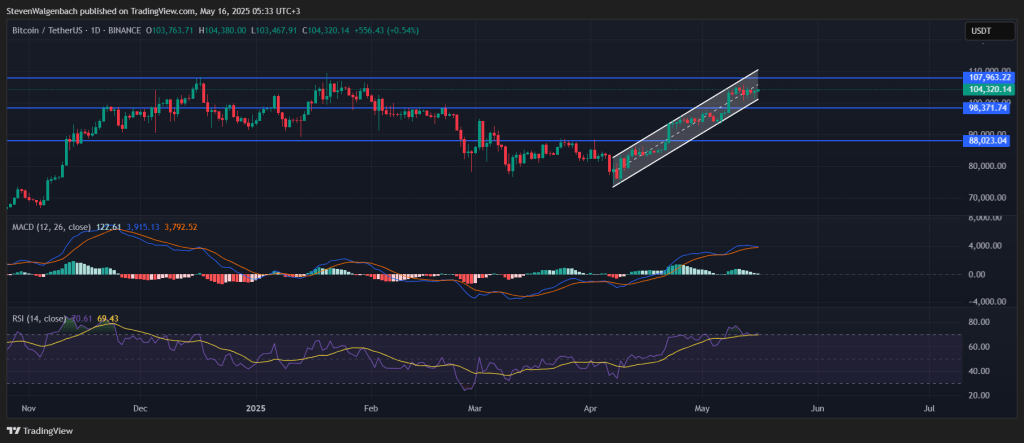Click the published on TradingView.com header text
This screenshot has height=443, width=1024.
(x=151, y=9)
